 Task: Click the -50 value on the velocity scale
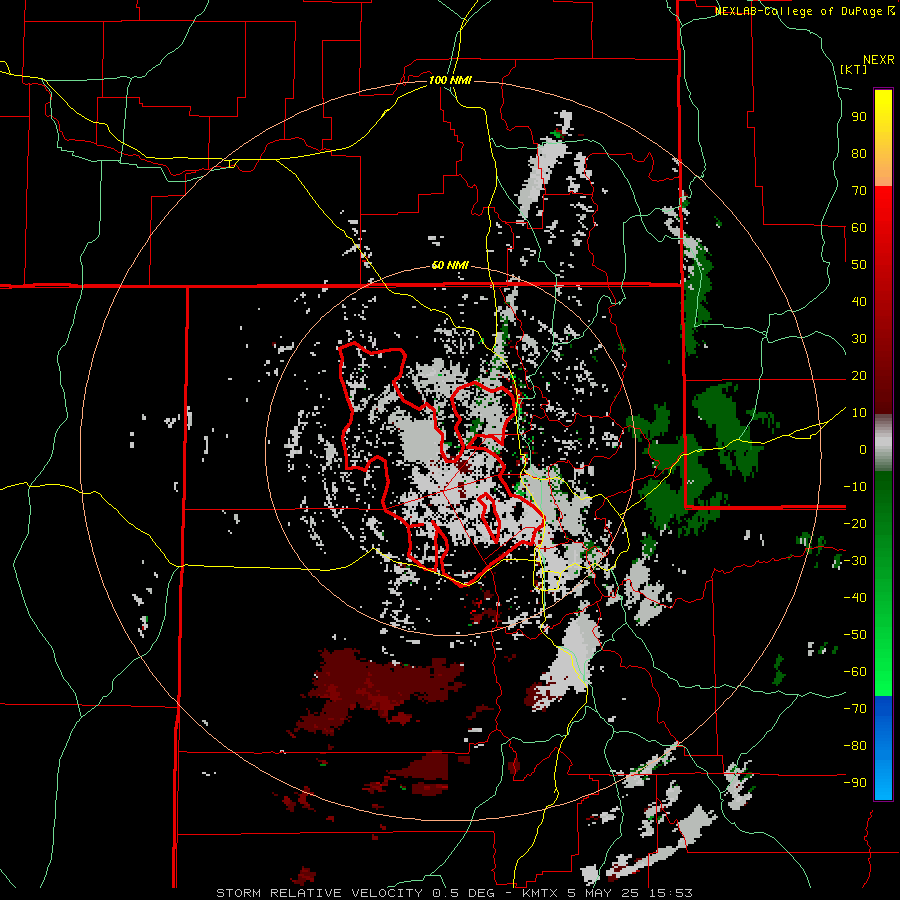855,635
